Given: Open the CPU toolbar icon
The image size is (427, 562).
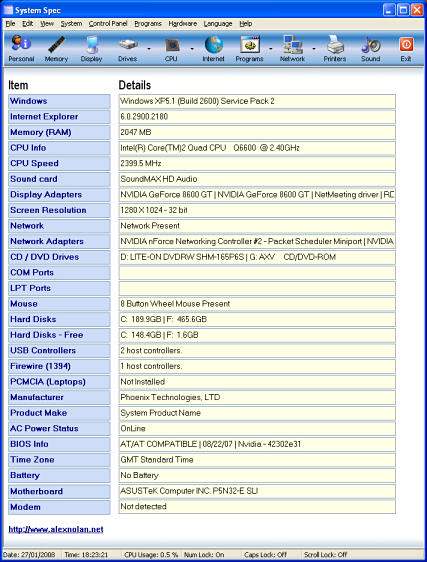Looking at the screenshot, I should (x=171, y=48).
